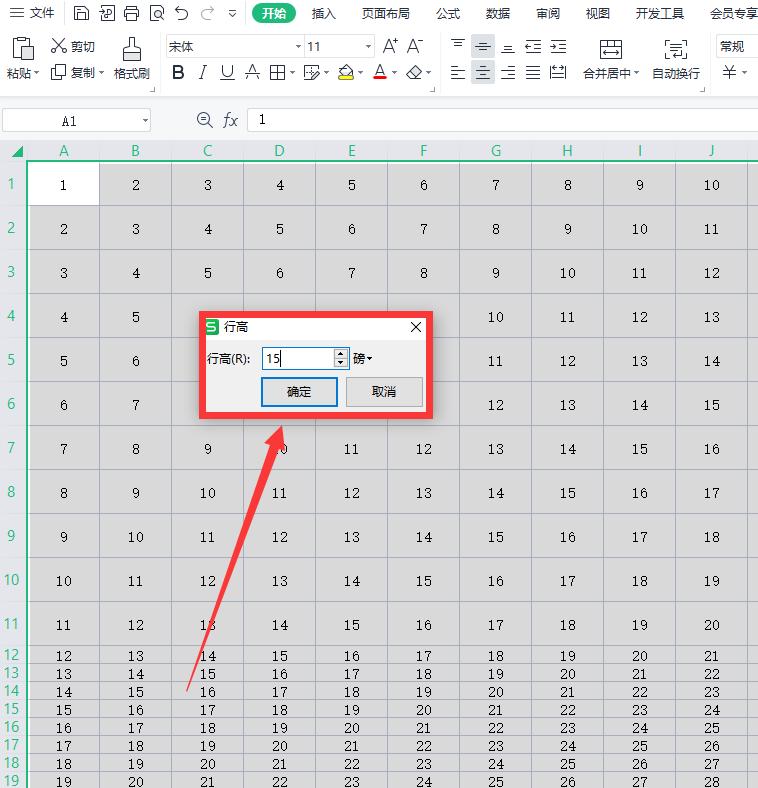Toggle Italic formatting
This screenshot has width=758, height=788.
click(x=202, y=73)
